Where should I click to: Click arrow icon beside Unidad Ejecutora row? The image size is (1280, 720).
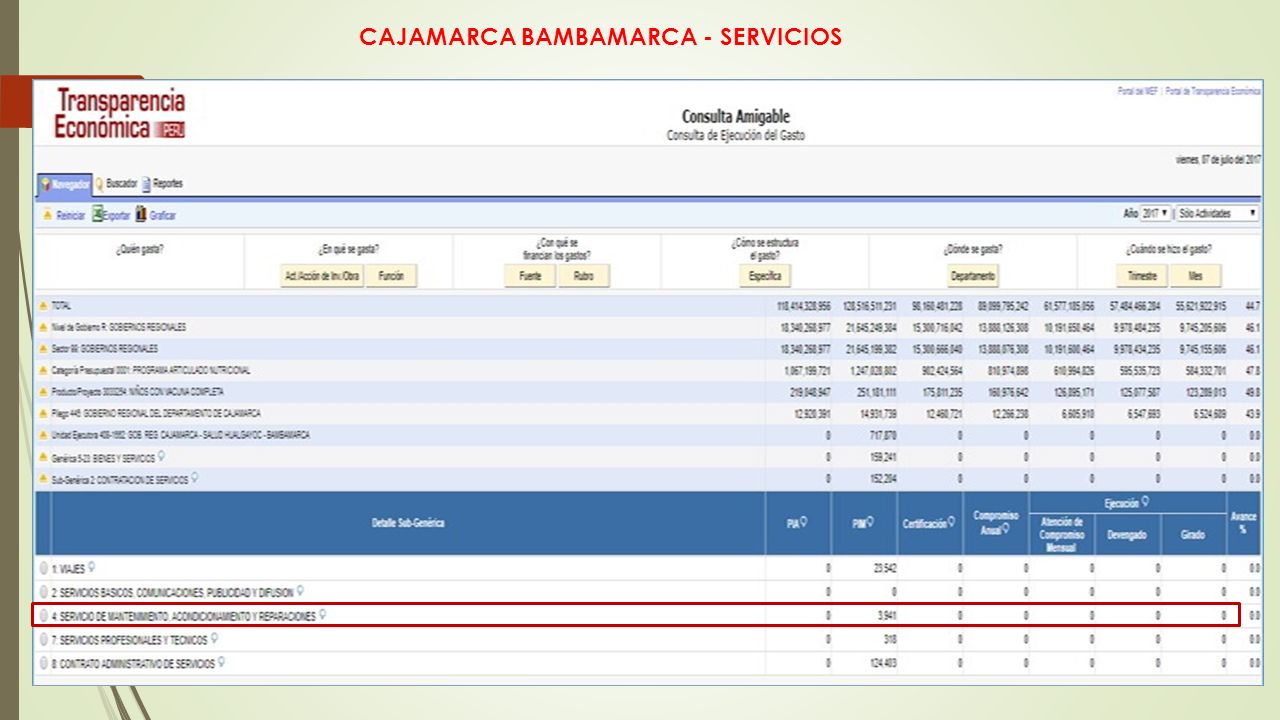(43, 435)
